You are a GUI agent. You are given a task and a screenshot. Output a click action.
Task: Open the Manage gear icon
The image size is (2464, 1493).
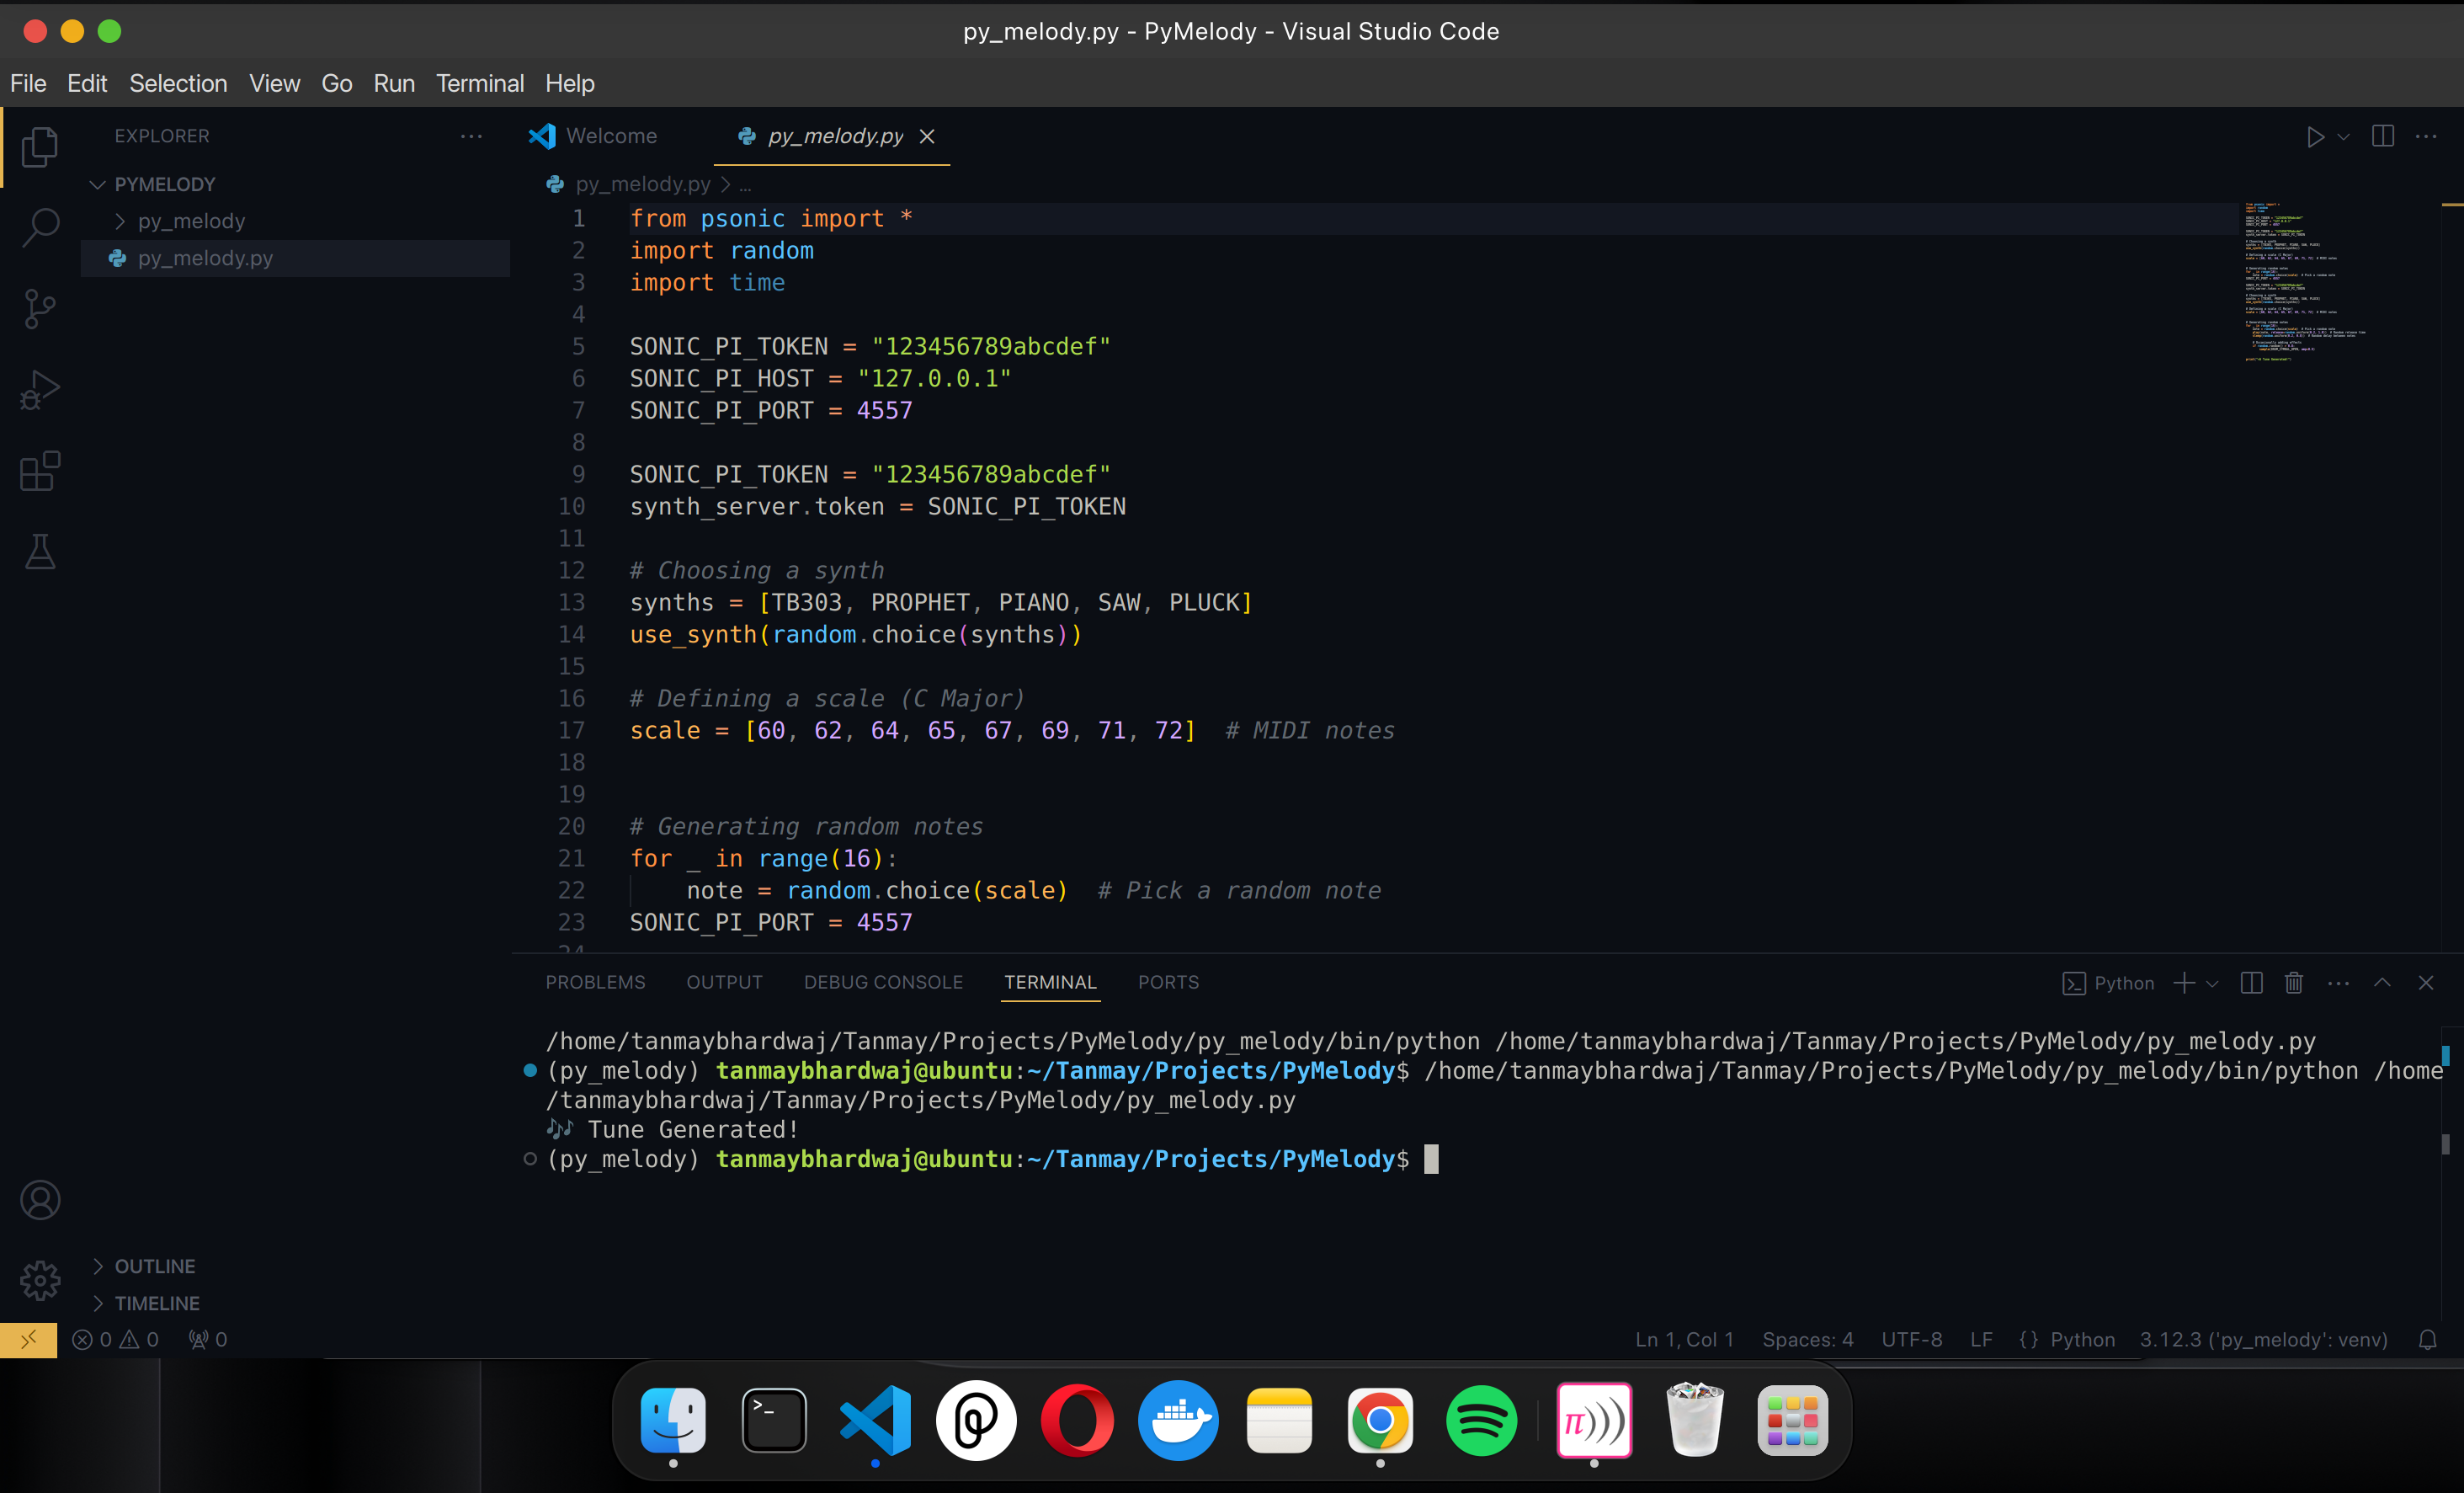tap(40, 1280)
